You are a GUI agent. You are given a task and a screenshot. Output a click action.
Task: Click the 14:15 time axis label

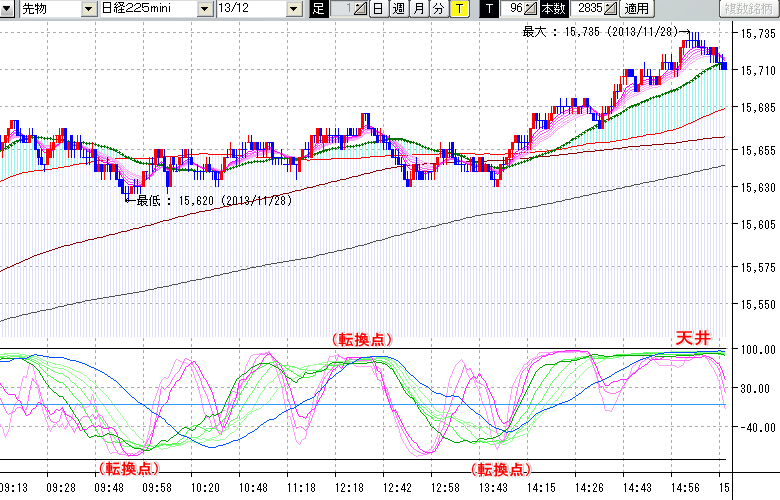(541, 488)
